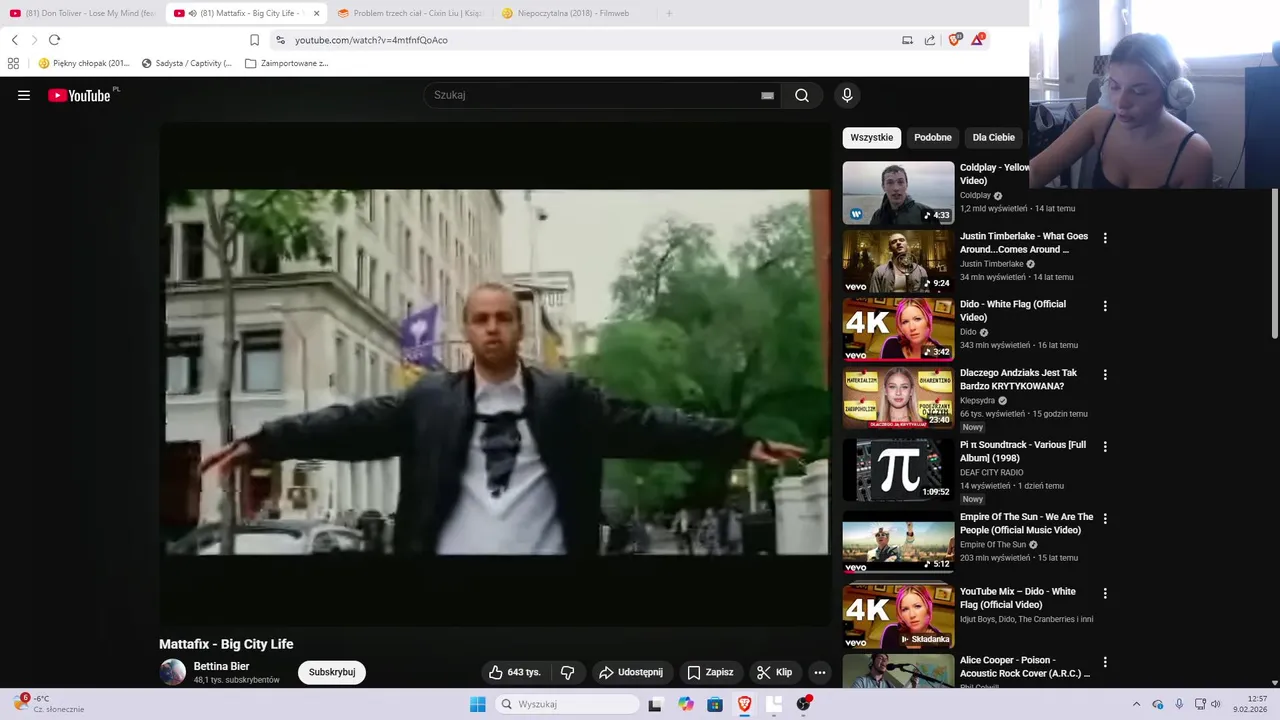
Task: Click the Brave browser taskbar icon
Action: point(744,704)
